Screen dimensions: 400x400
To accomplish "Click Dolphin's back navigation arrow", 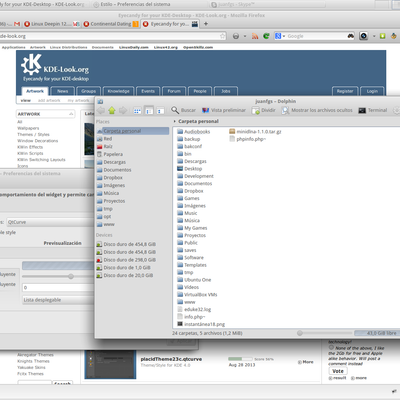I will click(x=101, y=110).
